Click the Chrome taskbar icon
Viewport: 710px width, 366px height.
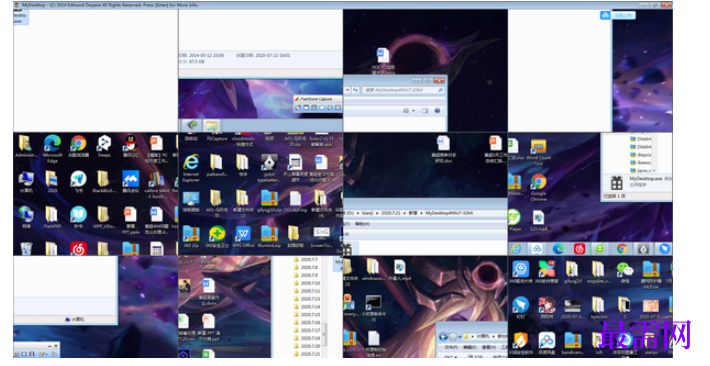622,248
